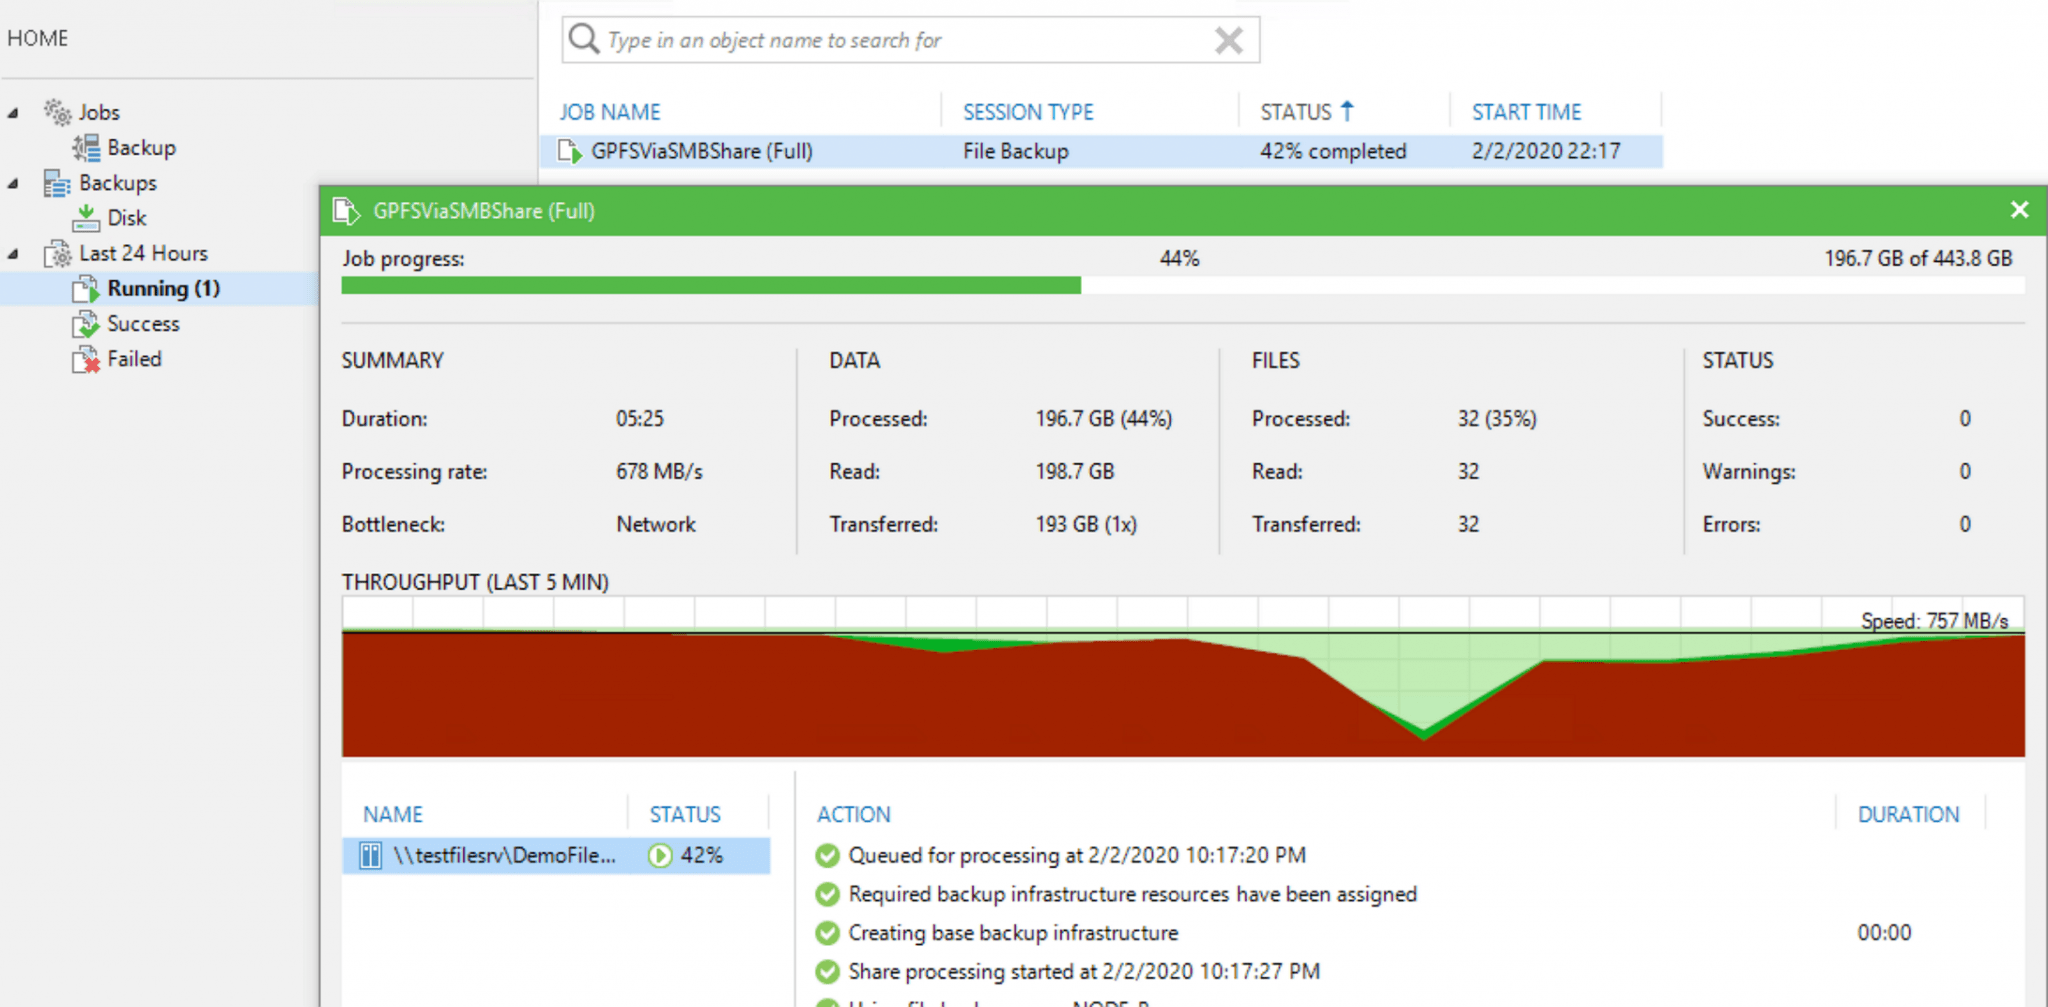Click the Disk icon under Backups
Screen dimensions: 2048x1007
point(88,217)
